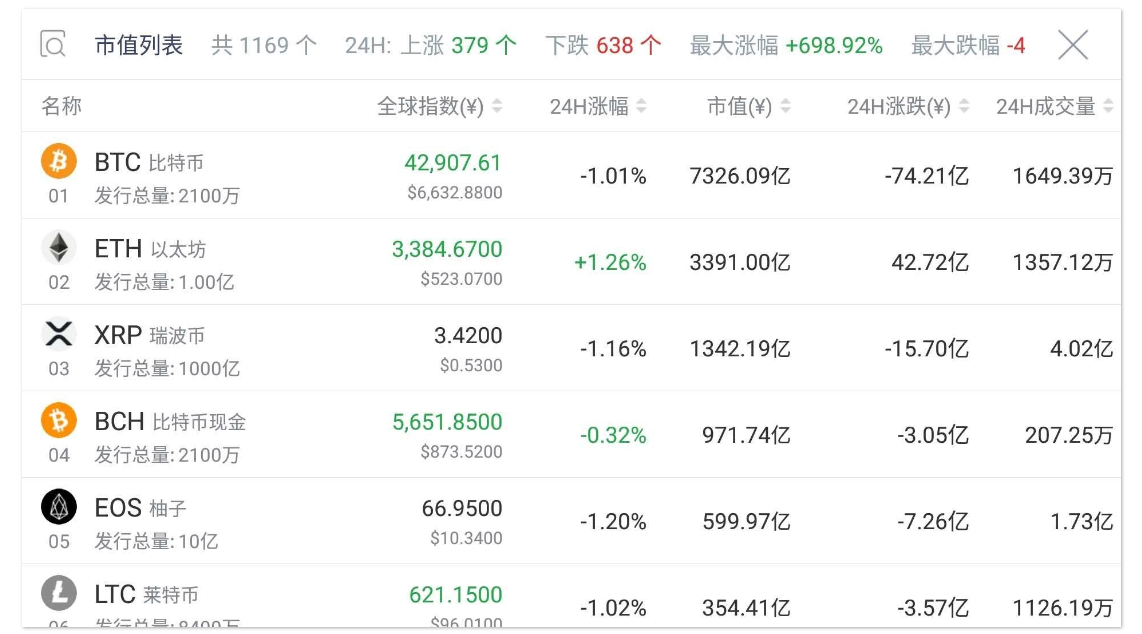Click XRP 24H change value -15.70亿
This screenshot has height=634, width=1142.
(x=927, y=349)
